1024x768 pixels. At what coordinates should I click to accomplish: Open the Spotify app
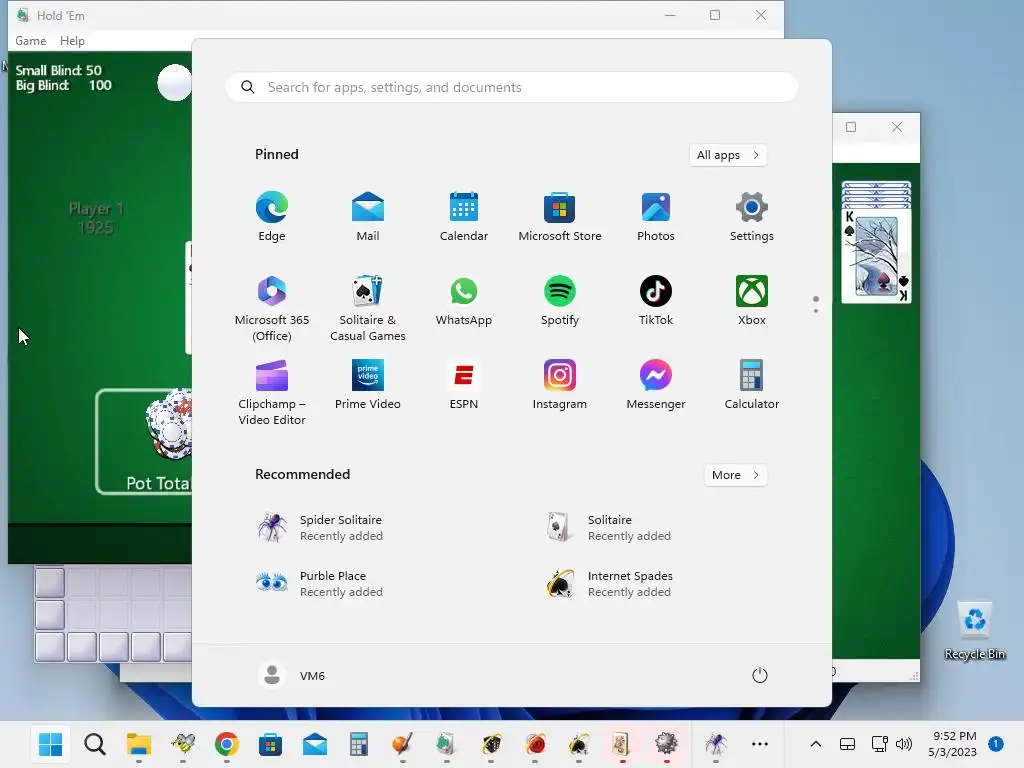[560, 300]
